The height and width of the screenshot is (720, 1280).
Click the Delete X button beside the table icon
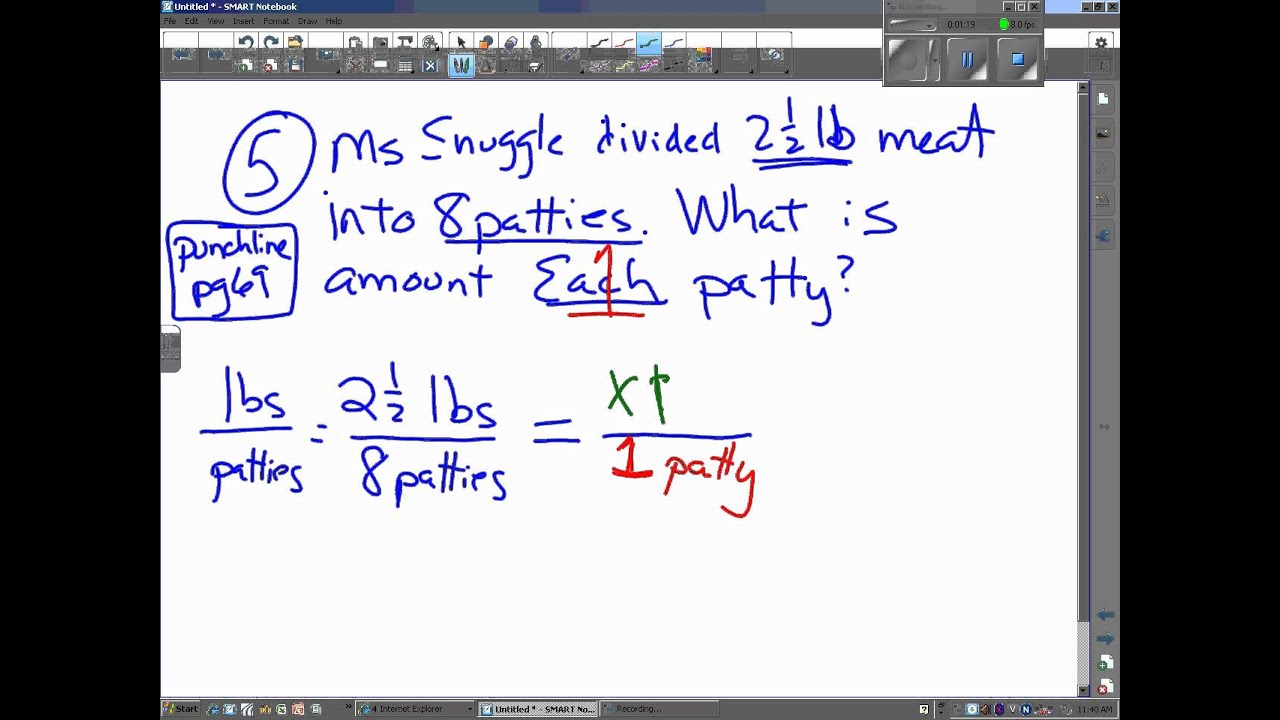[x=430, y=65]
